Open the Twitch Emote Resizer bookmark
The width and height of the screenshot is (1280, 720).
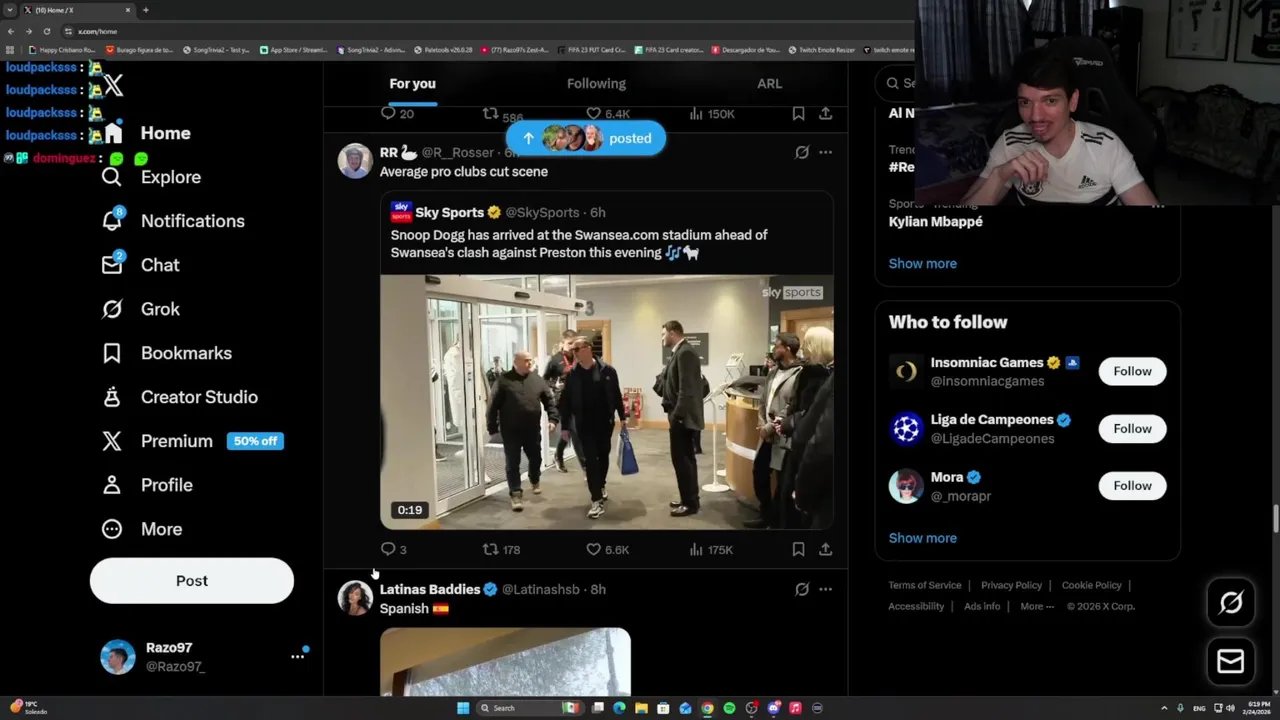coord(822,50)
